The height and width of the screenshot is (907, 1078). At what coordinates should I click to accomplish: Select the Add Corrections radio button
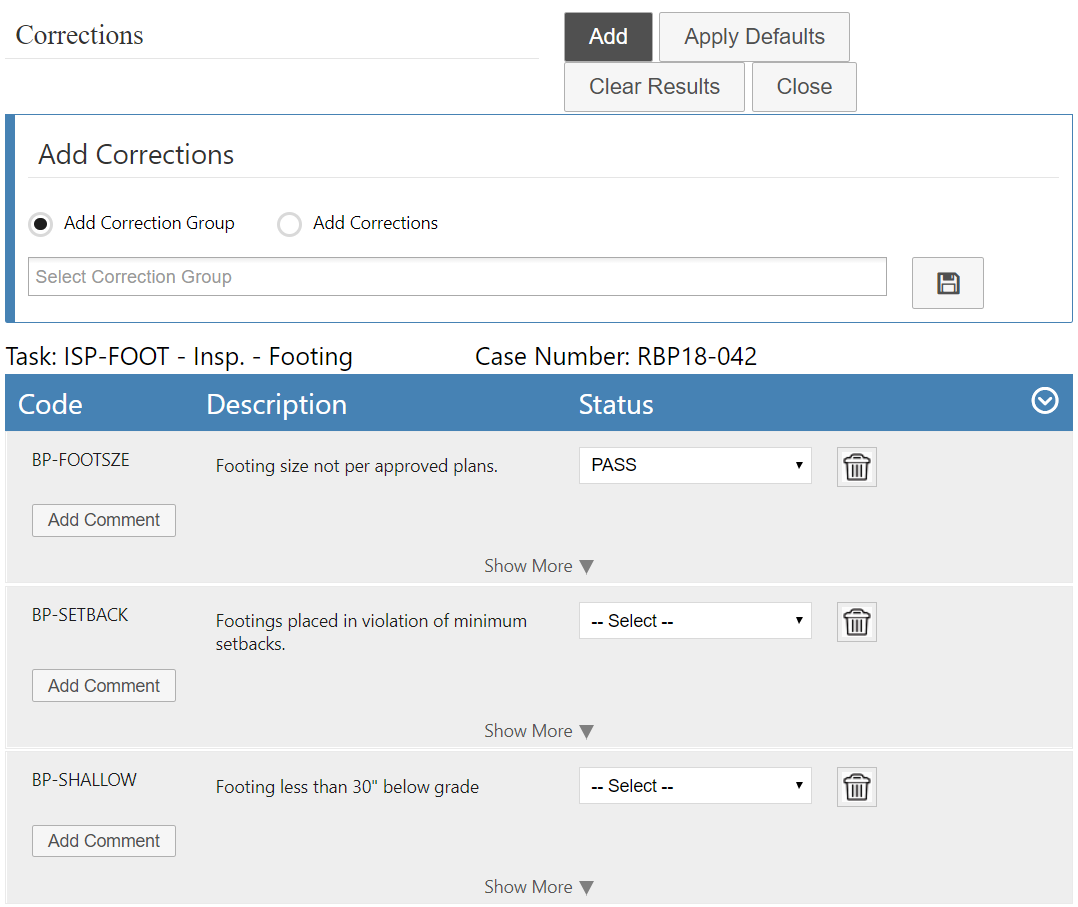coord(289,223)
